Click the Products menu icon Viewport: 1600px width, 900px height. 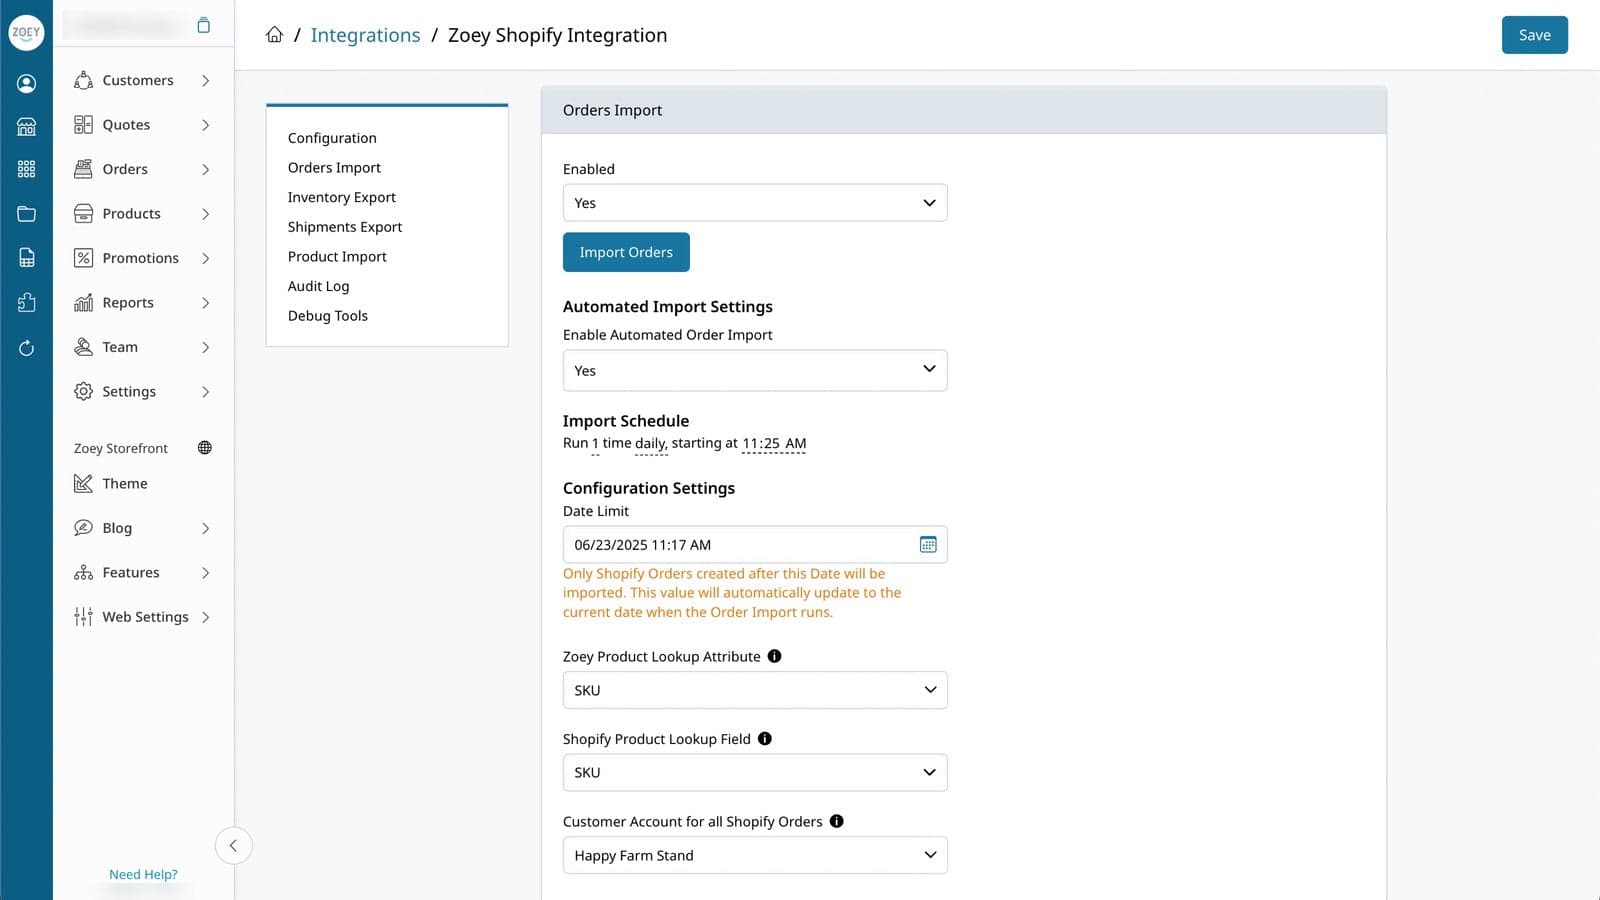click(x=83, y=214)
